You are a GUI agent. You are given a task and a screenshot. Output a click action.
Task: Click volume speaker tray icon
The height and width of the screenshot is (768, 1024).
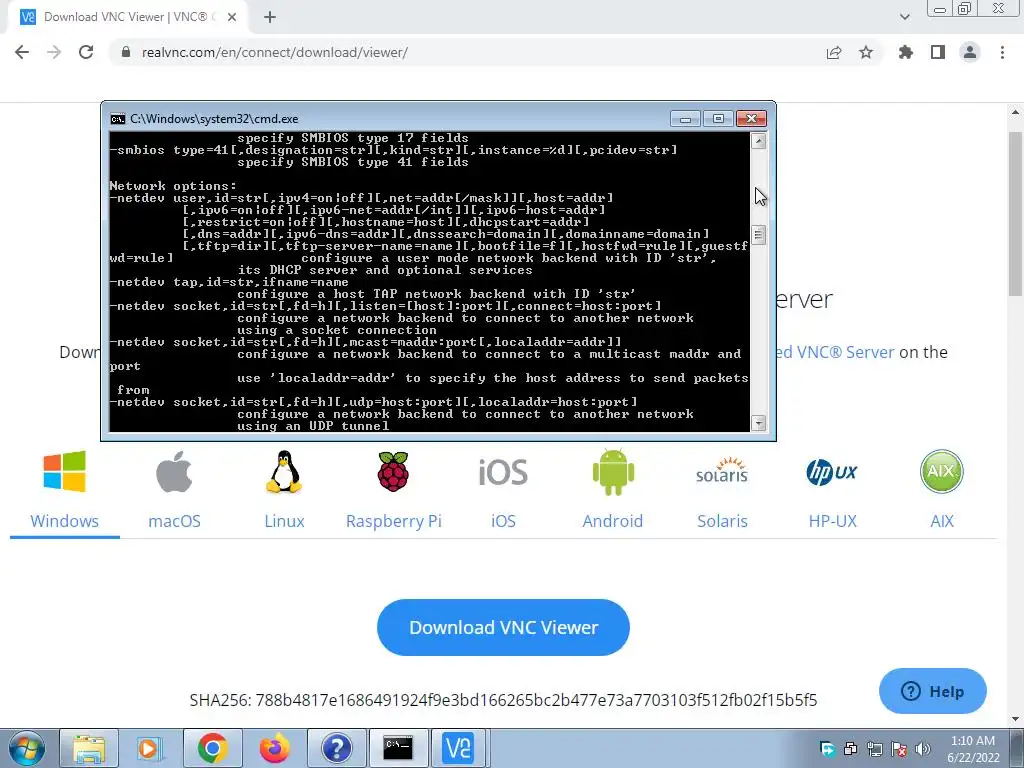[x=923, y=750]
